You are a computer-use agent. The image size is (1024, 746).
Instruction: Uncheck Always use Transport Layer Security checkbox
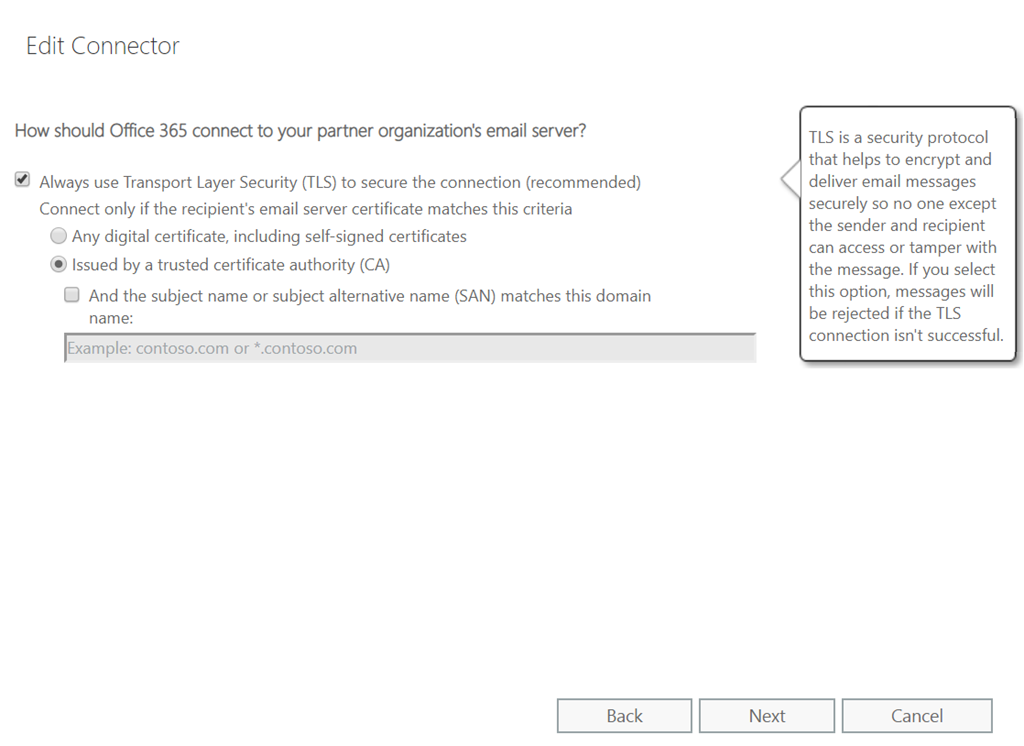(22, 180)
